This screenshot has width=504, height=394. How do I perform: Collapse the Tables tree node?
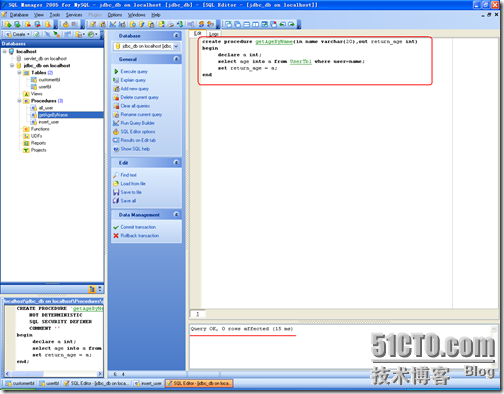19,73
